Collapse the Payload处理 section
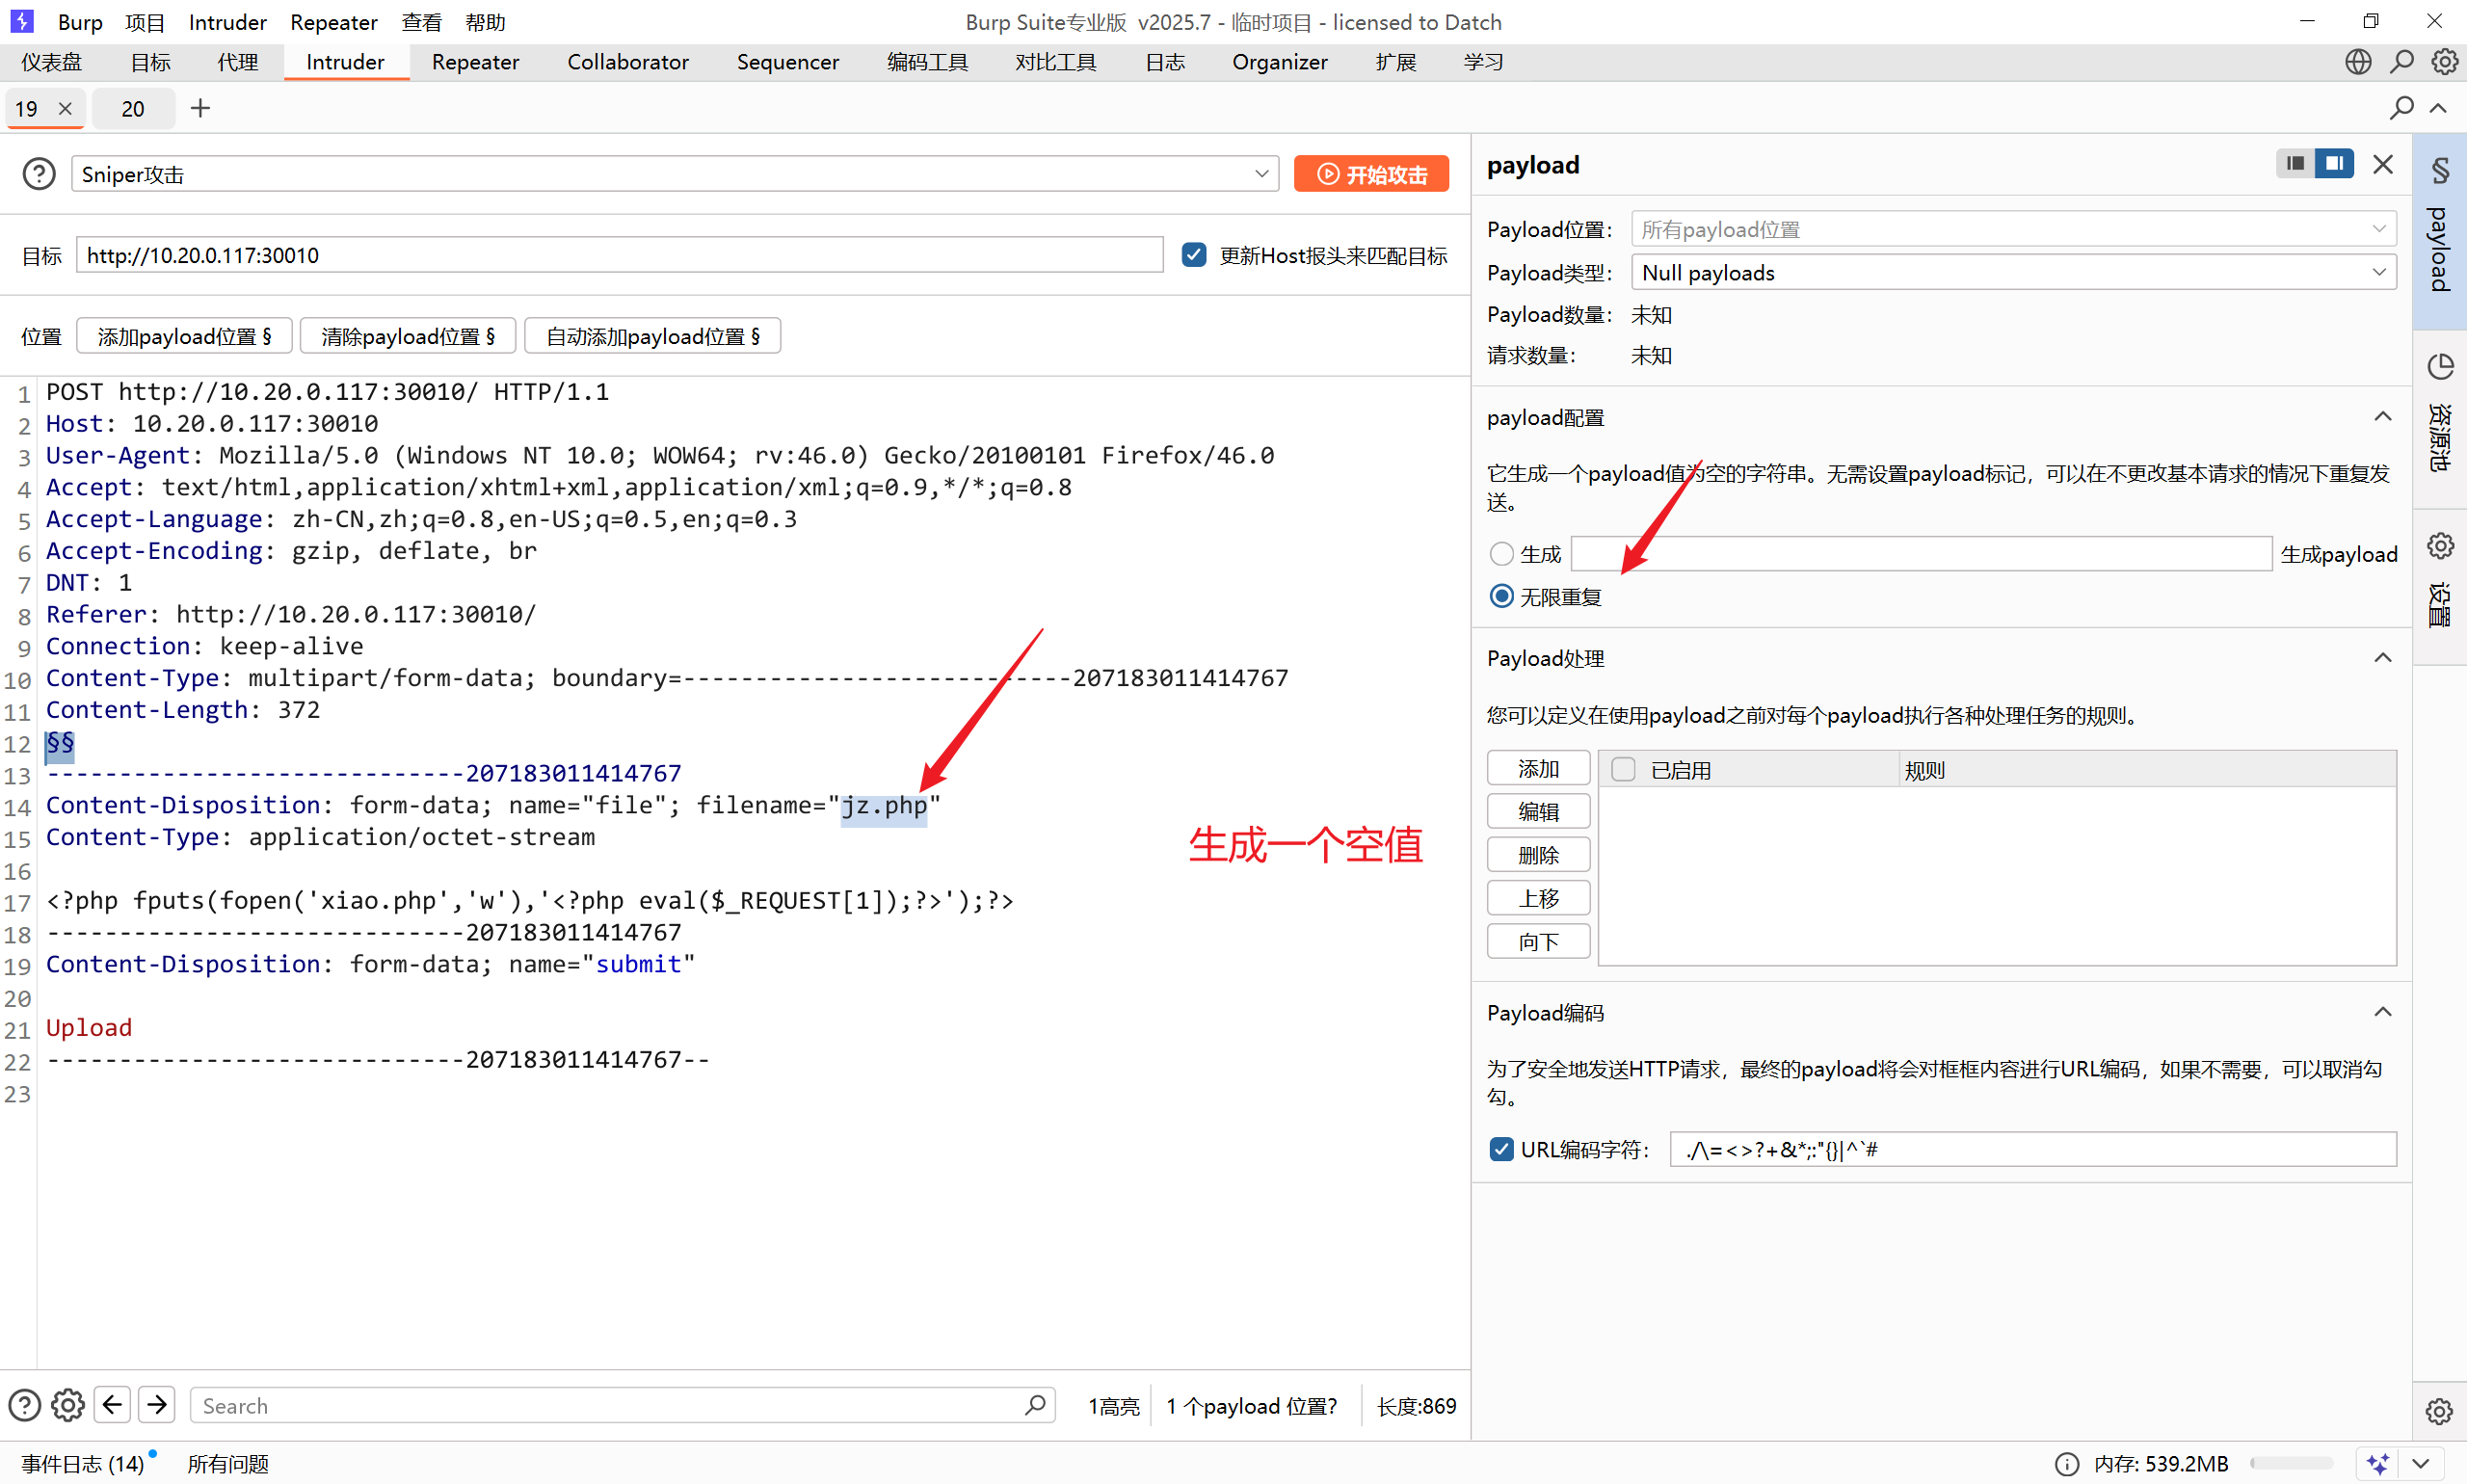This screenshot has height=1484, width=2467. point(2383,658)
